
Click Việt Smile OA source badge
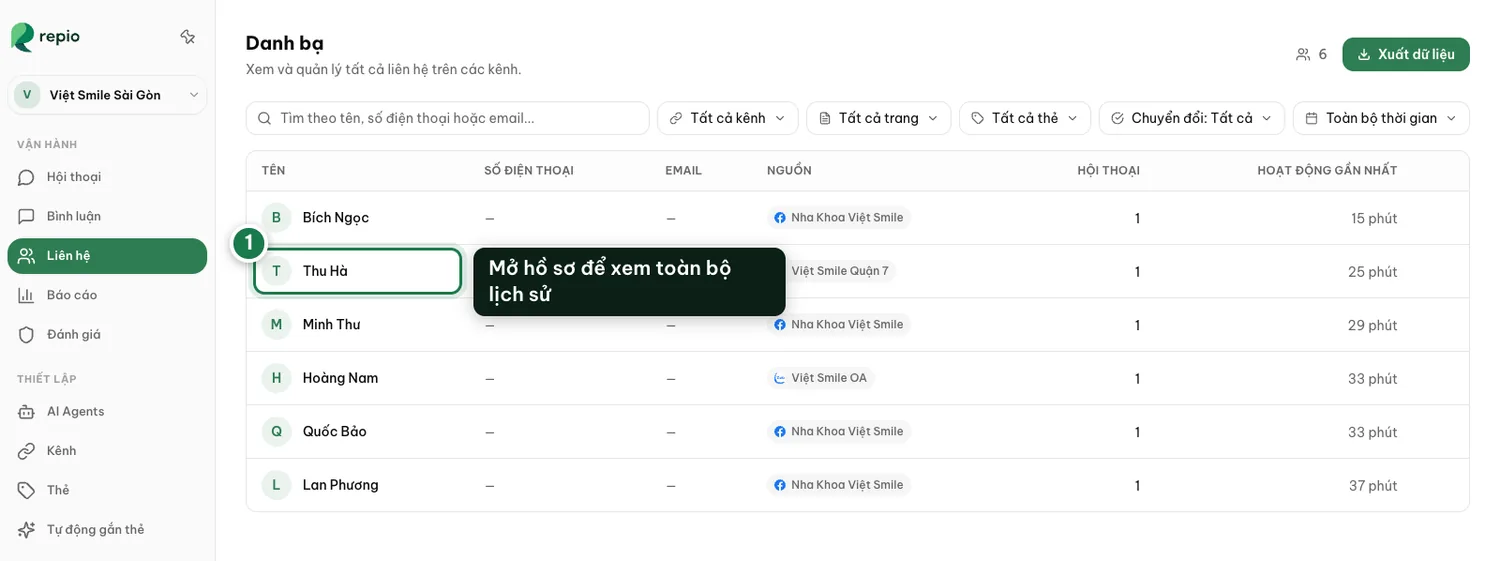coord(820,378)
